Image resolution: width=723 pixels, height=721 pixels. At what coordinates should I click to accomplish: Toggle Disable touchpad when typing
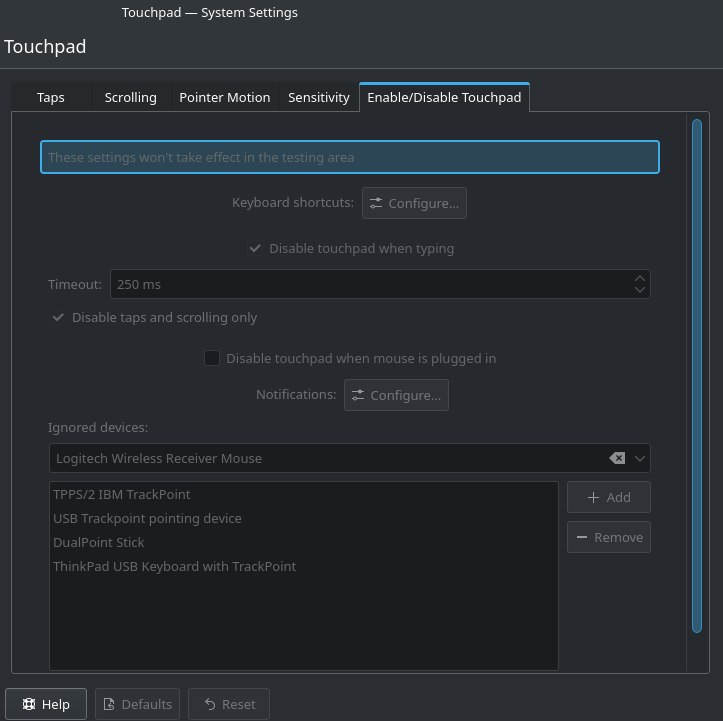click(x=351, y=248)
